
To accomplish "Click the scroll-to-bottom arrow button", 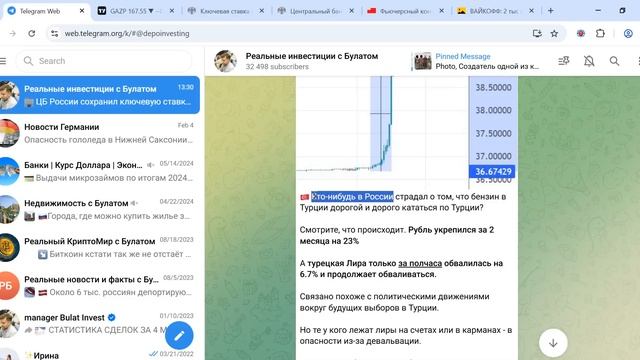I will pyautogui.click(x=553, y=343).
